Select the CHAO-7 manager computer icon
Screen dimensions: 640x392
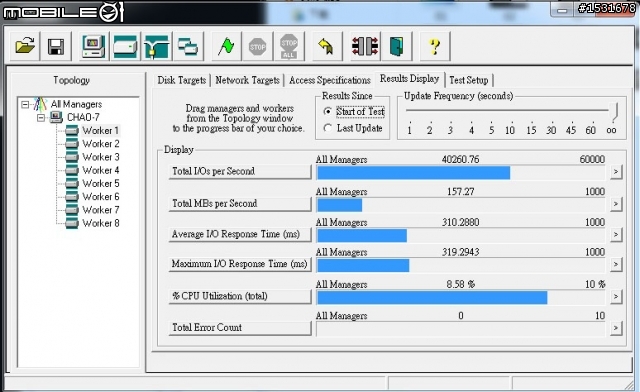[x=56, y=118]
